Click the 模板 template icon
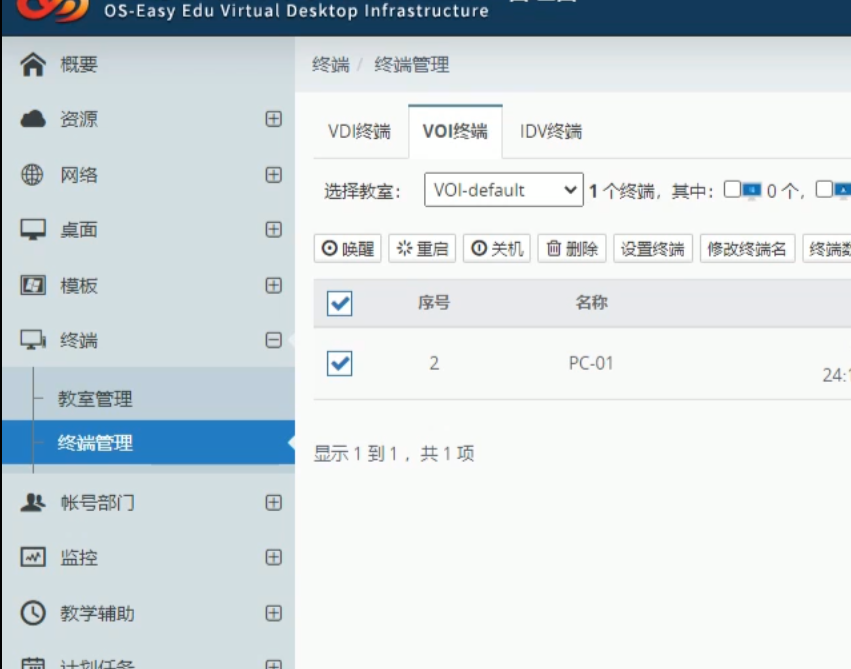 tap(33, 286)
